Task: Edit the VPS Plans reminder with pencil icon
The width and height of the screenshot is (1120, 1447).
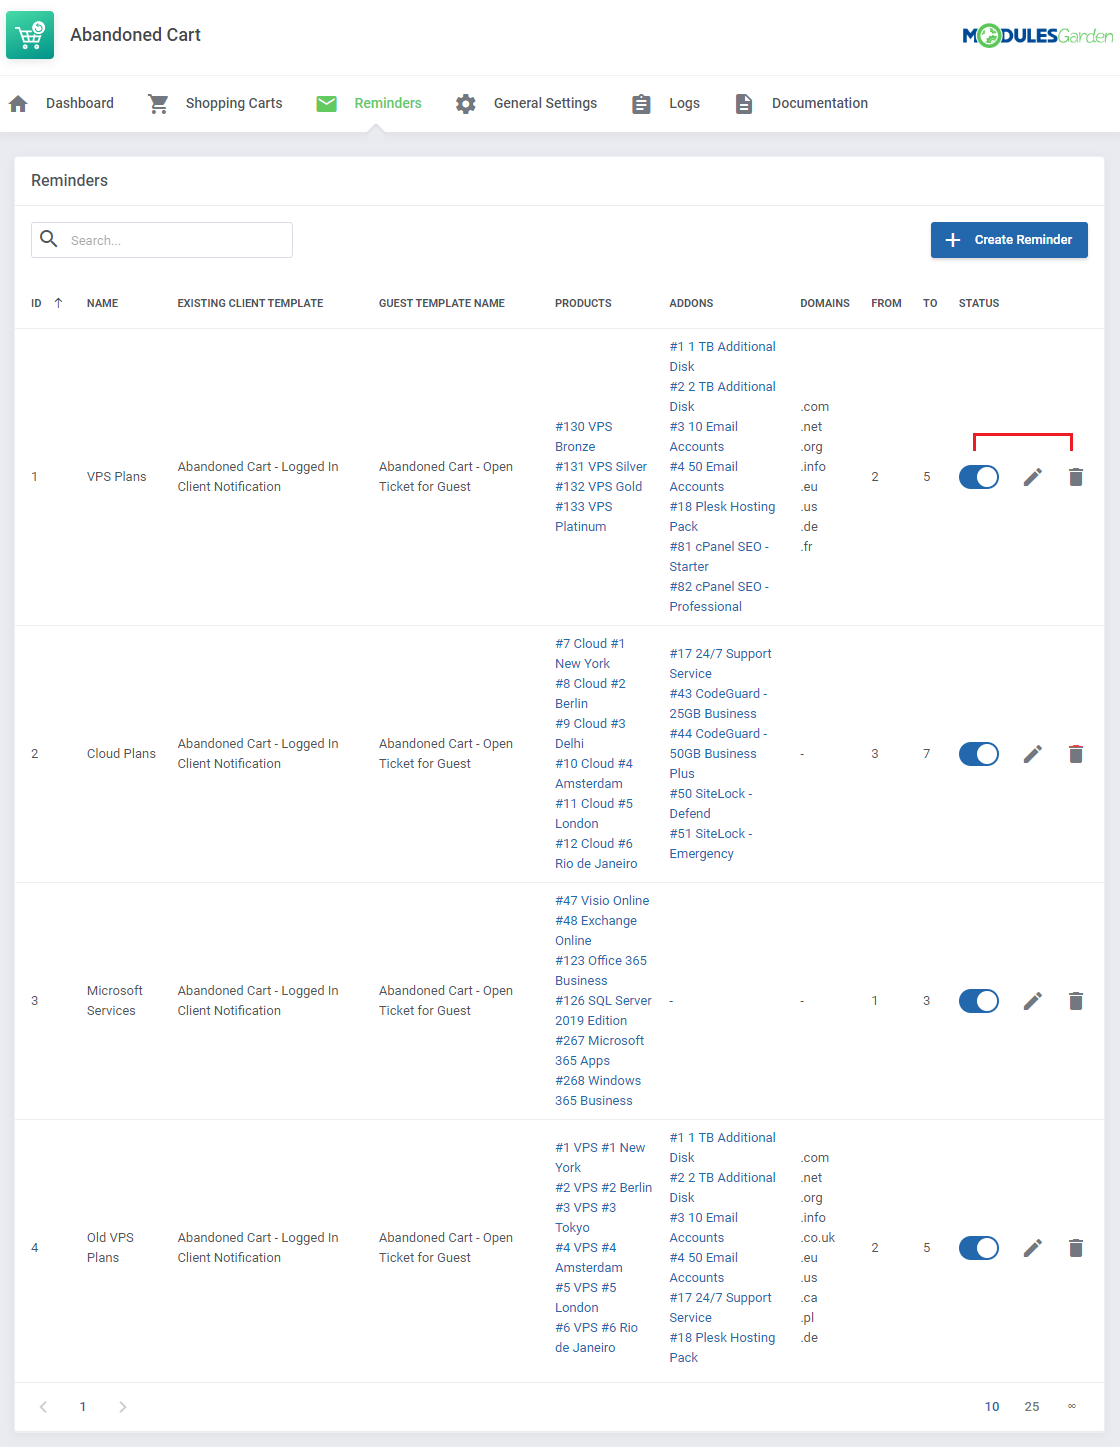Action: click(x=1033, y=477)
